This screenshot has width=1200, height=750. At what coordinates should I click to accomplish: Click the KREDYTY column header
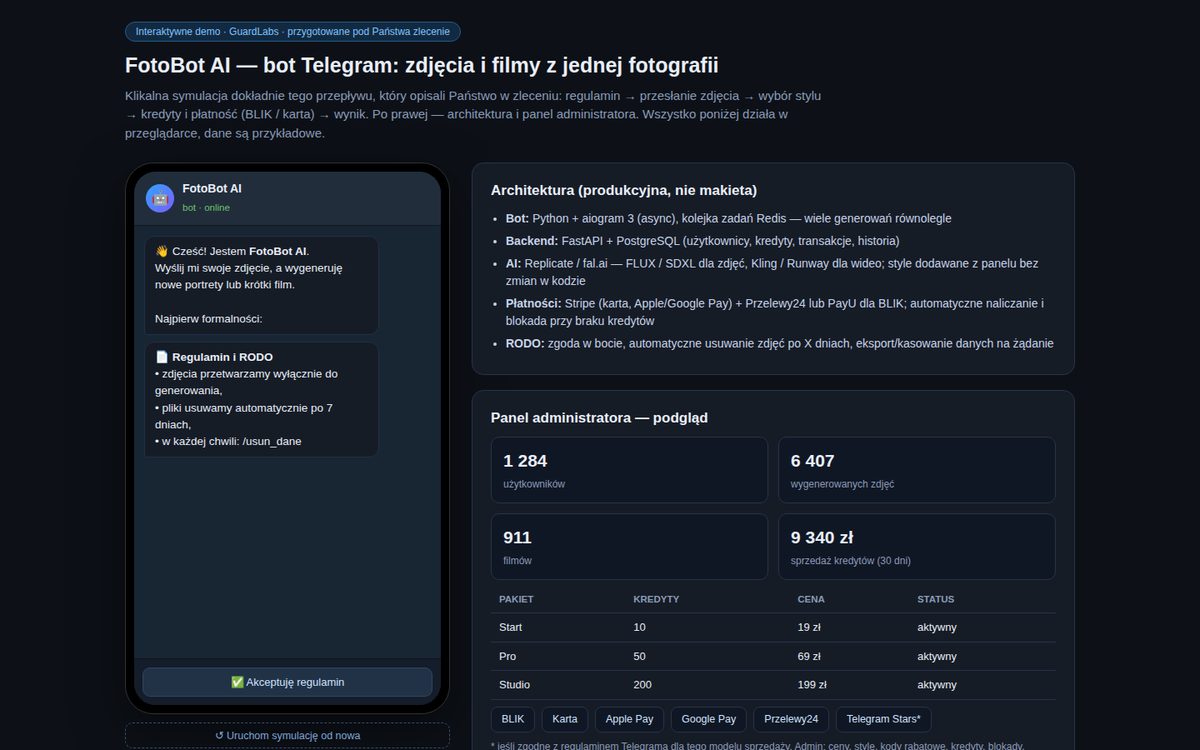pyautogui.click(x=656, y=599)
